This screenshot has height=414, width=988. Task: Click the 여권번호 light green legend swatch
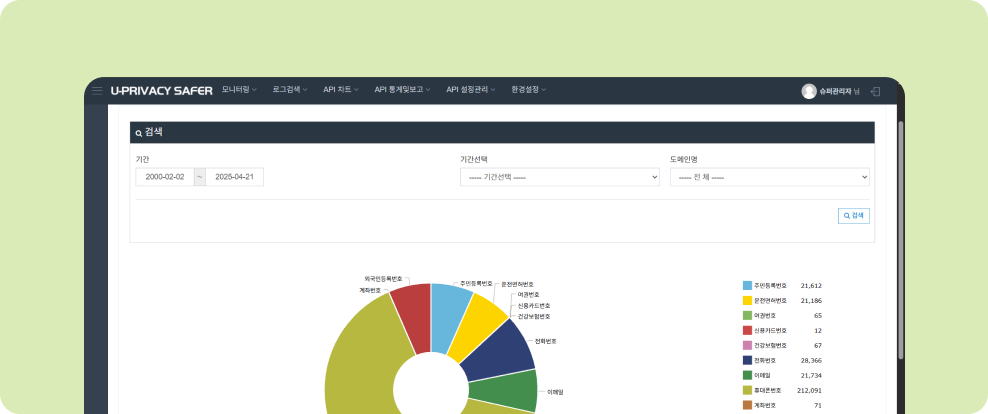(747, 315)
